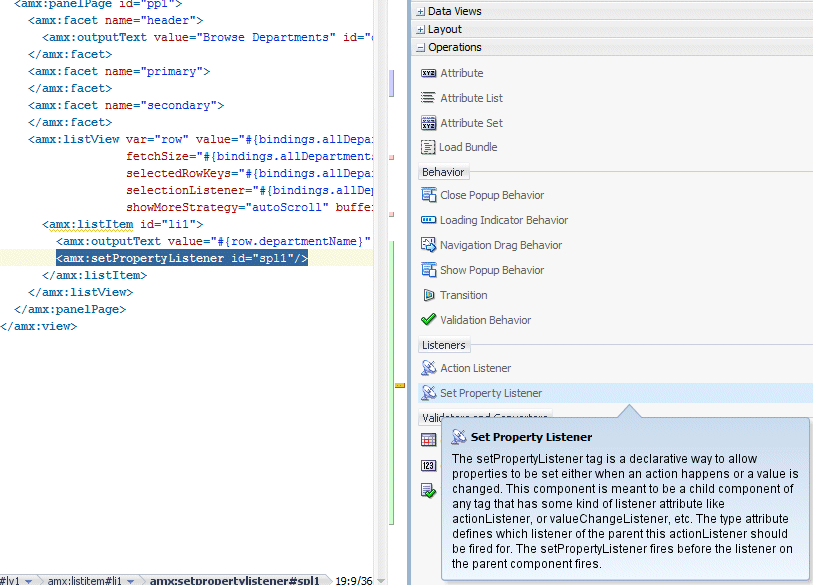The height and width of the screenshot is (585, 813).
Task: Select the #lv1 breadcrumb segment
Action: click(10, 581)
